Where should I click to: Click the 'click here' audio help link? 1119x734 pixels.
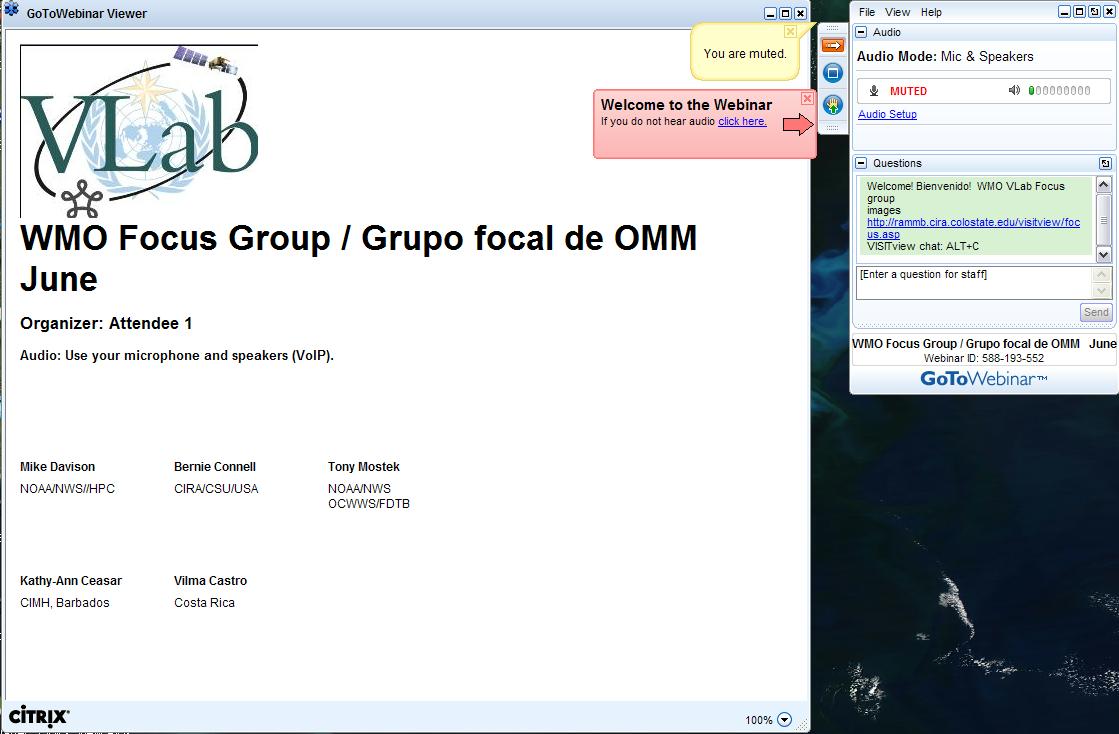742,121
